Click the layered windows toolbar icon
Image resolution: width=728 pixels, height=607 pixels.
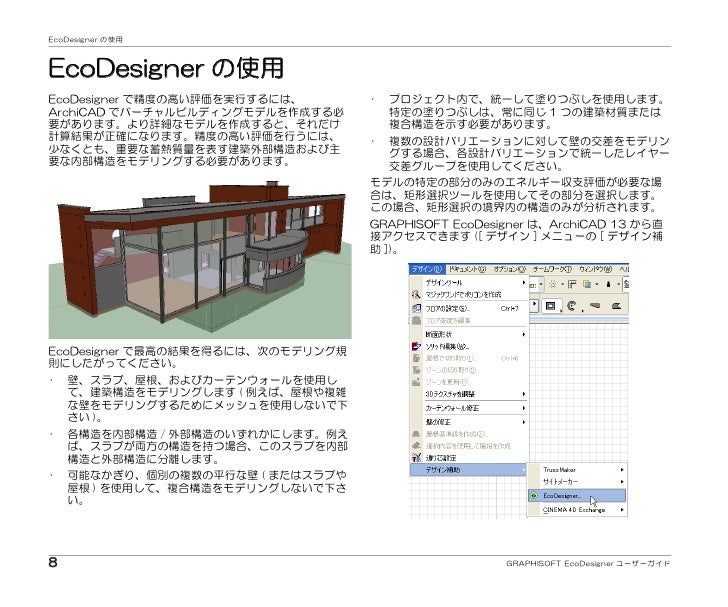pyautogui.click(x=587, y=284)
